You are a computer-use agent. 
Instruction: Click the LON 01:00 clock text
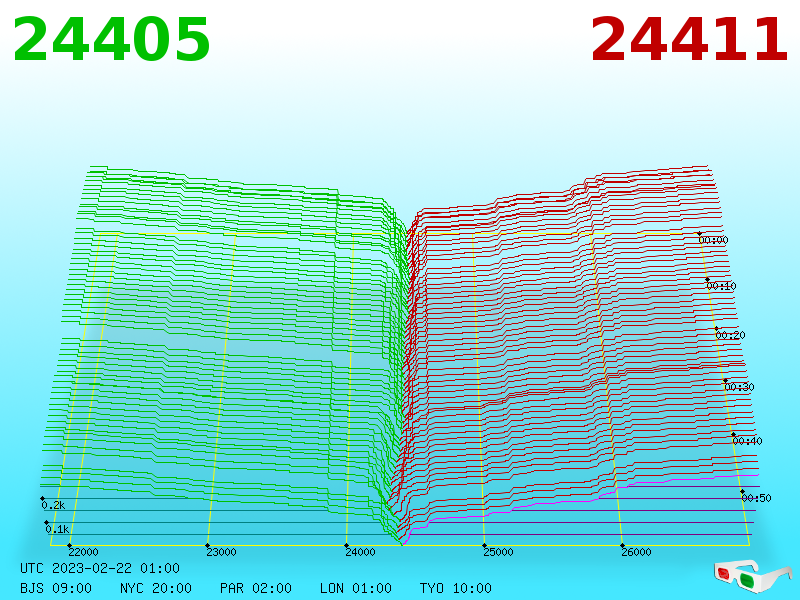(356, 588)
